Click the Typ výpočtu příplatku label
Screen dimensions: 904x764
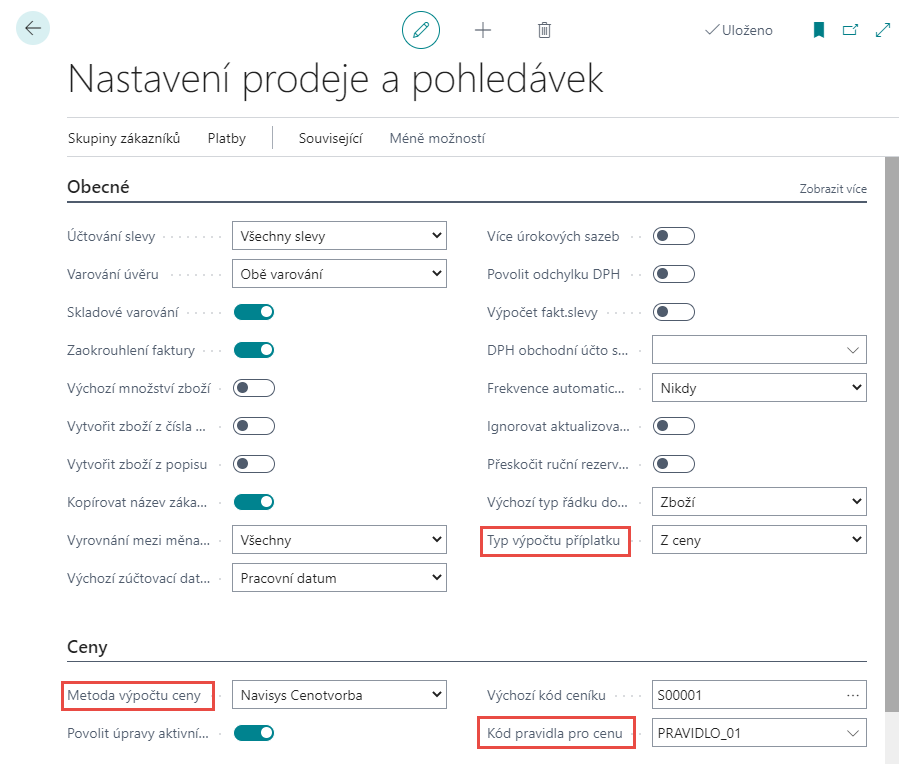[553, 540]
